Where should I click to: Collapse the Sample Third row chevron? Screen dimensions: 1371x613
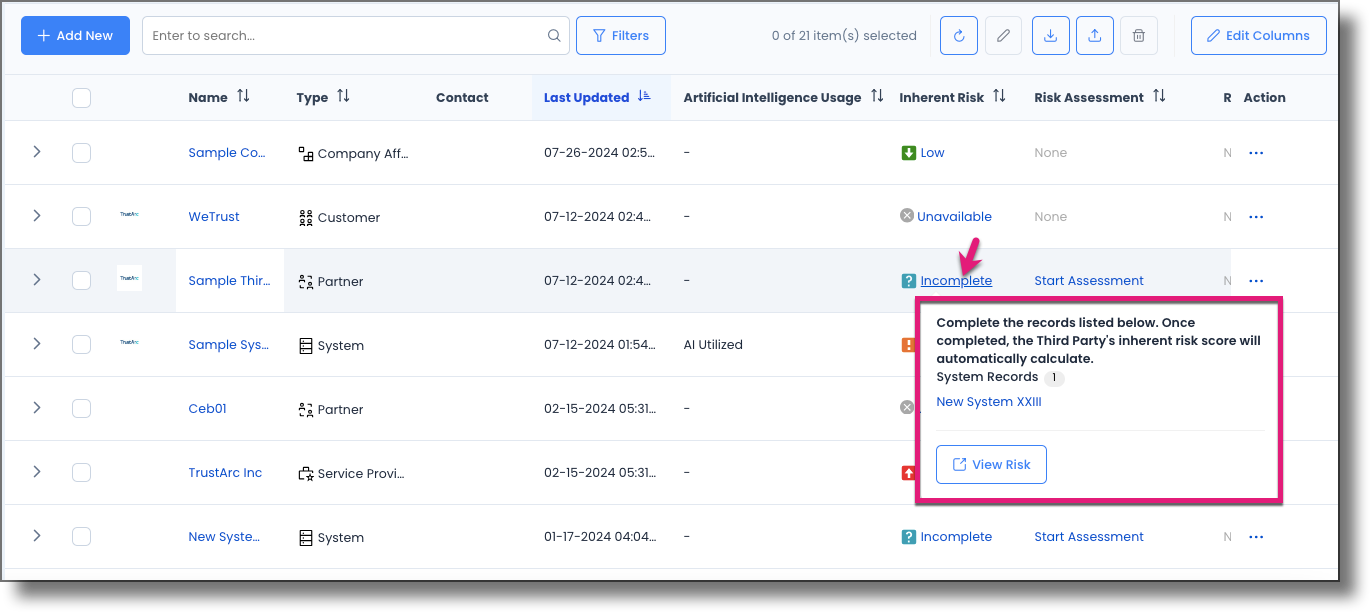coord(37,281)
